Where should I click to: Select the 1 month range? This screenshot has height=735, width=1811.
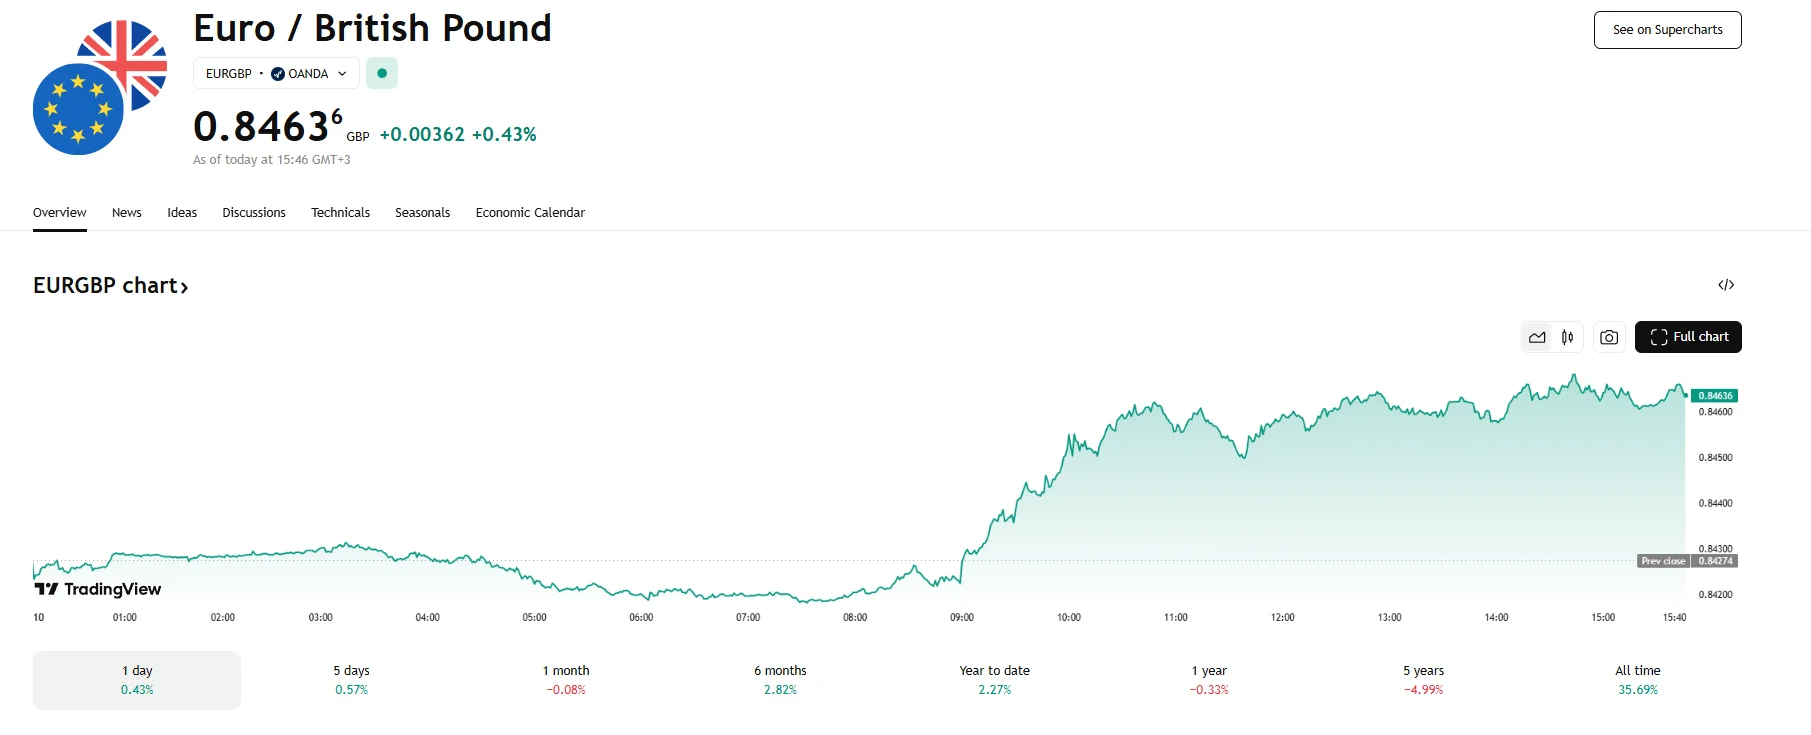(x=566, y=680)
